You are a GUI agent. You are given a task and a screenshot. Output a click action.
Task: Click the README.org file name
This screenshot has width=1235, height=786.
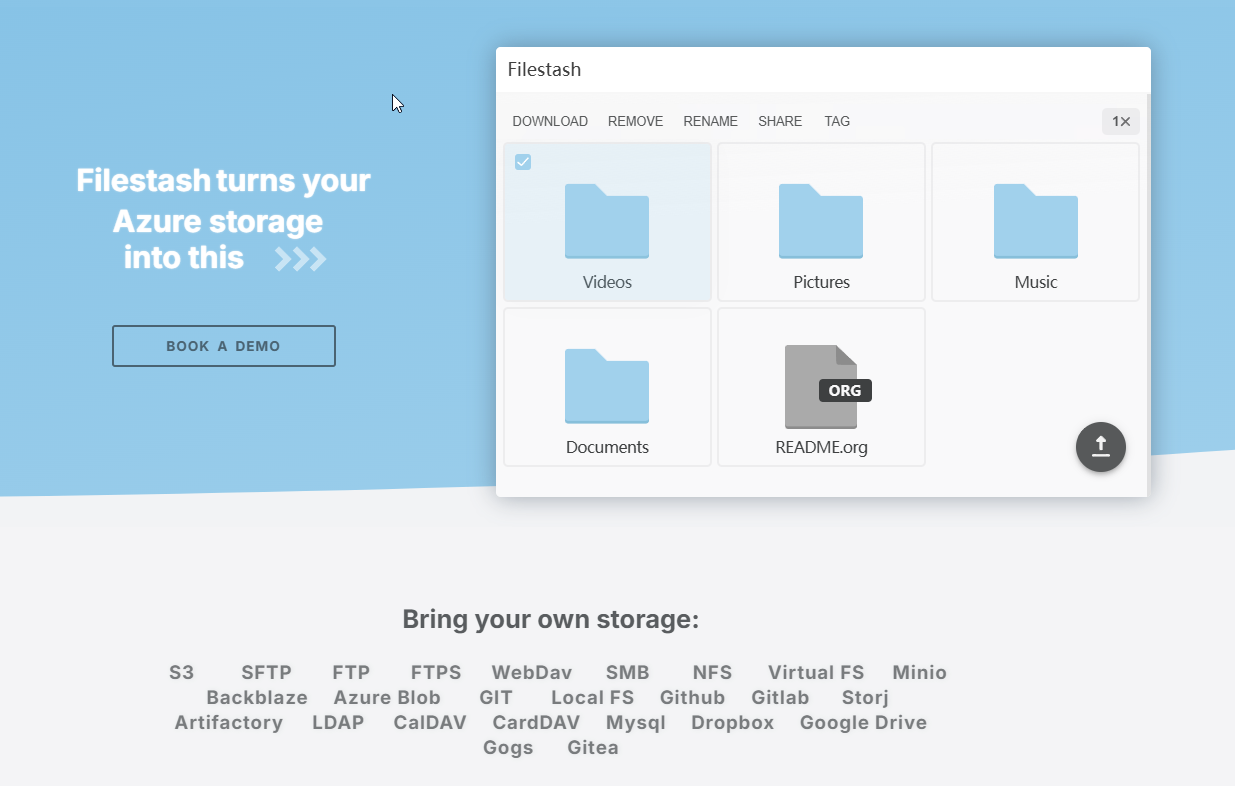coord(821,447)
